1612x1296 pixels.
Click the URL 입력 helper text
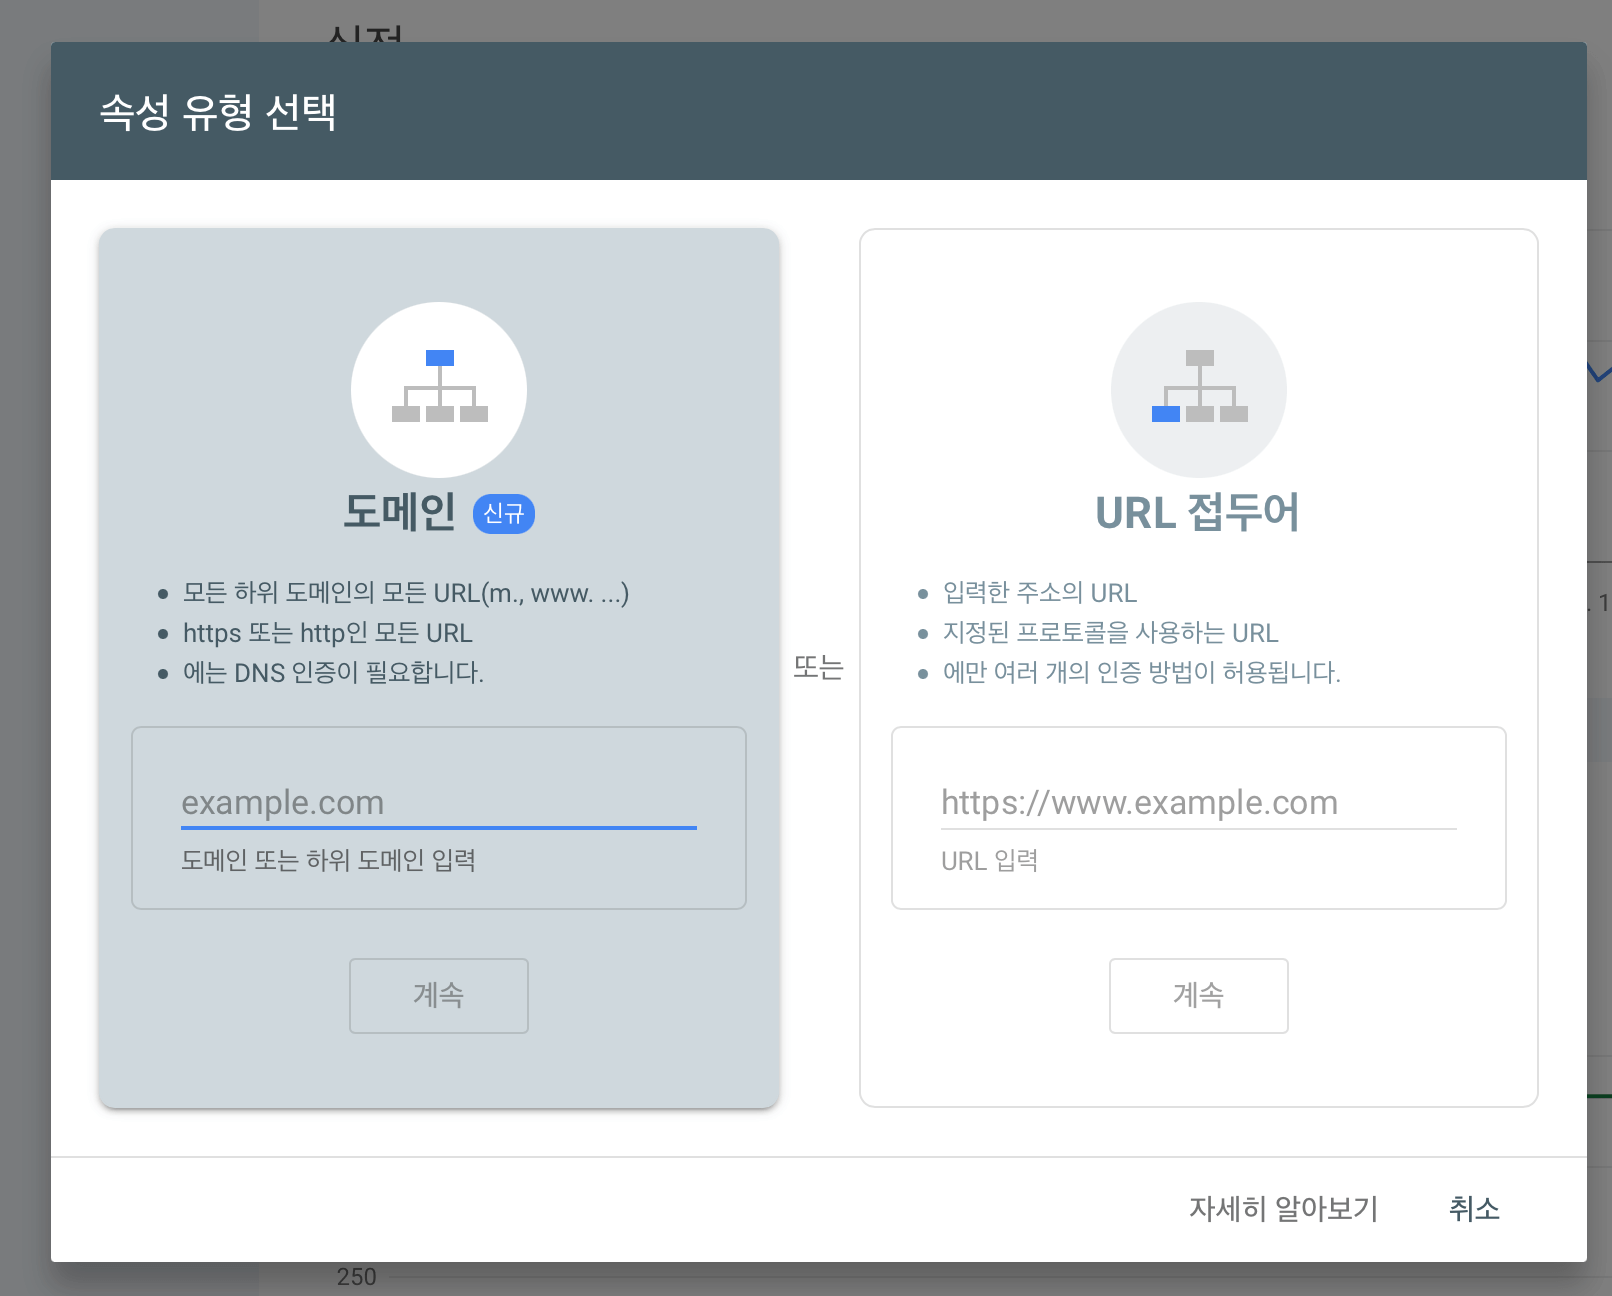pyautogui.click(x=989, y=860)
